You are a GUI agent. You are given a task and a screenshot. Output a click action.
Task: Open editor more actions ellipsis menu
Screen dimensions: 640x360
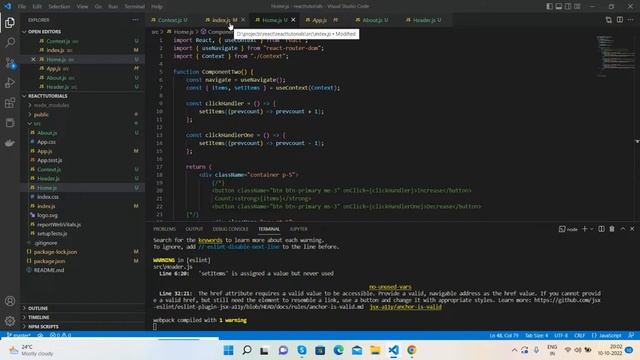click(x=631, y=20)
